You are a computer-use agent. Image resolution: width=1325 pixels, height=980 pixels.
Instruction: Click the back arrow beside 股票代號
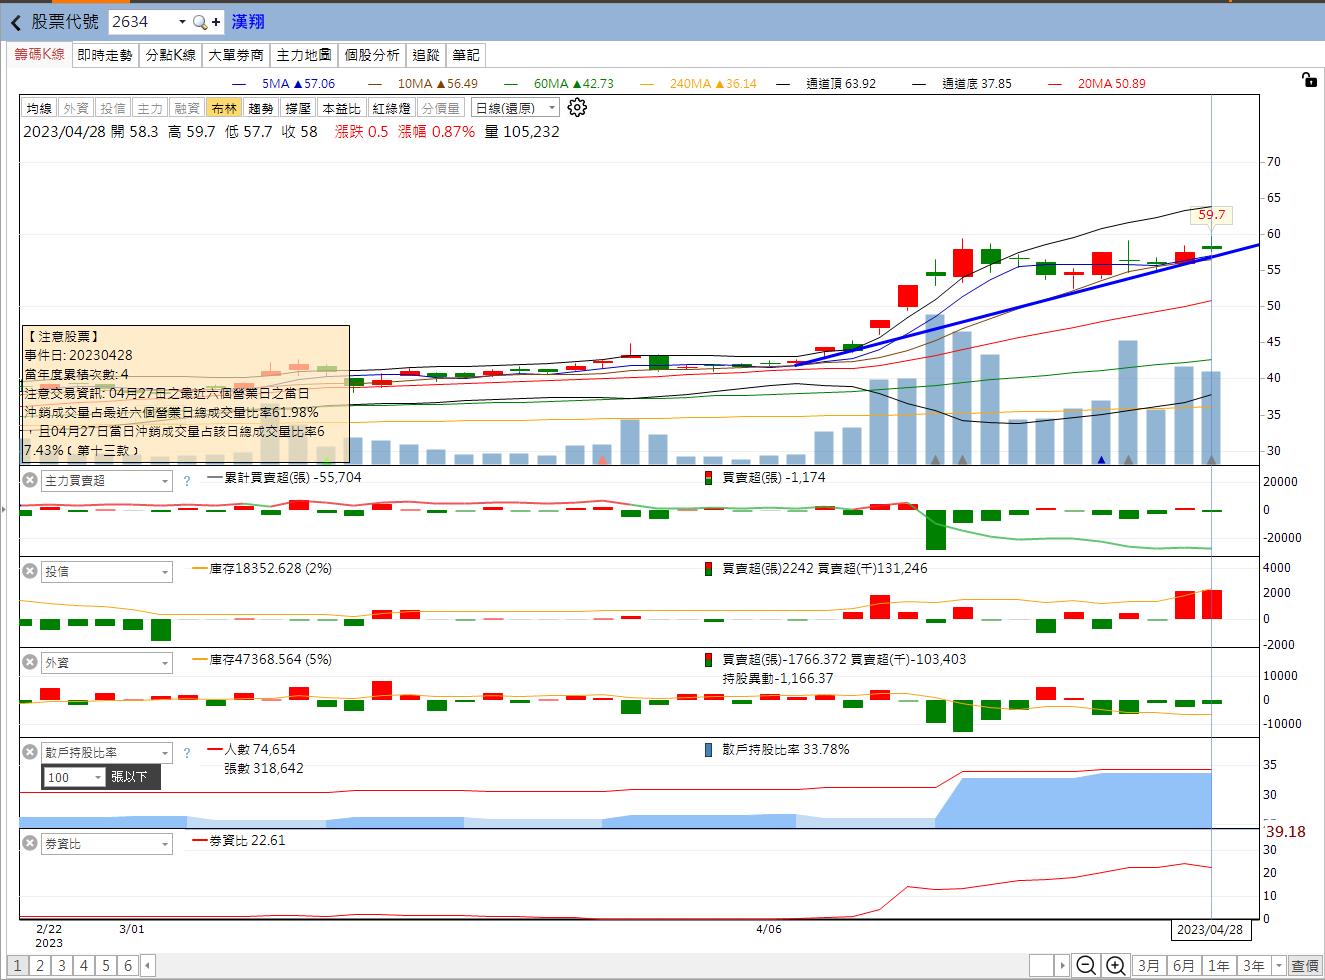[x=15, y=22]
